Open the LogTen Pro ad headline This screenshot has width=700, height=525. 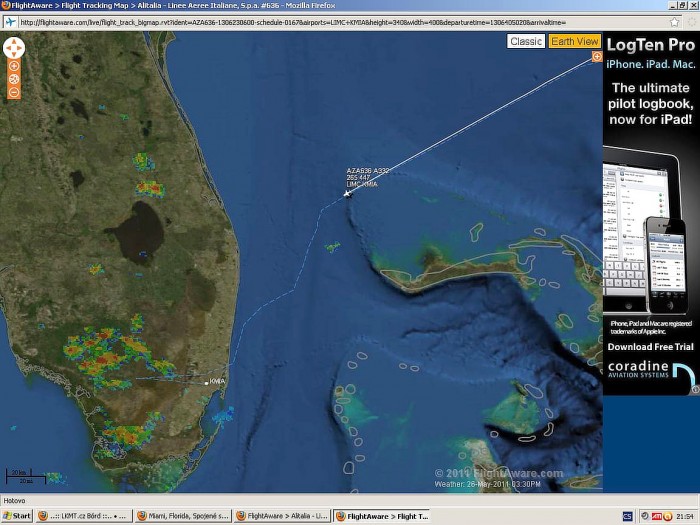pos(651,45)
